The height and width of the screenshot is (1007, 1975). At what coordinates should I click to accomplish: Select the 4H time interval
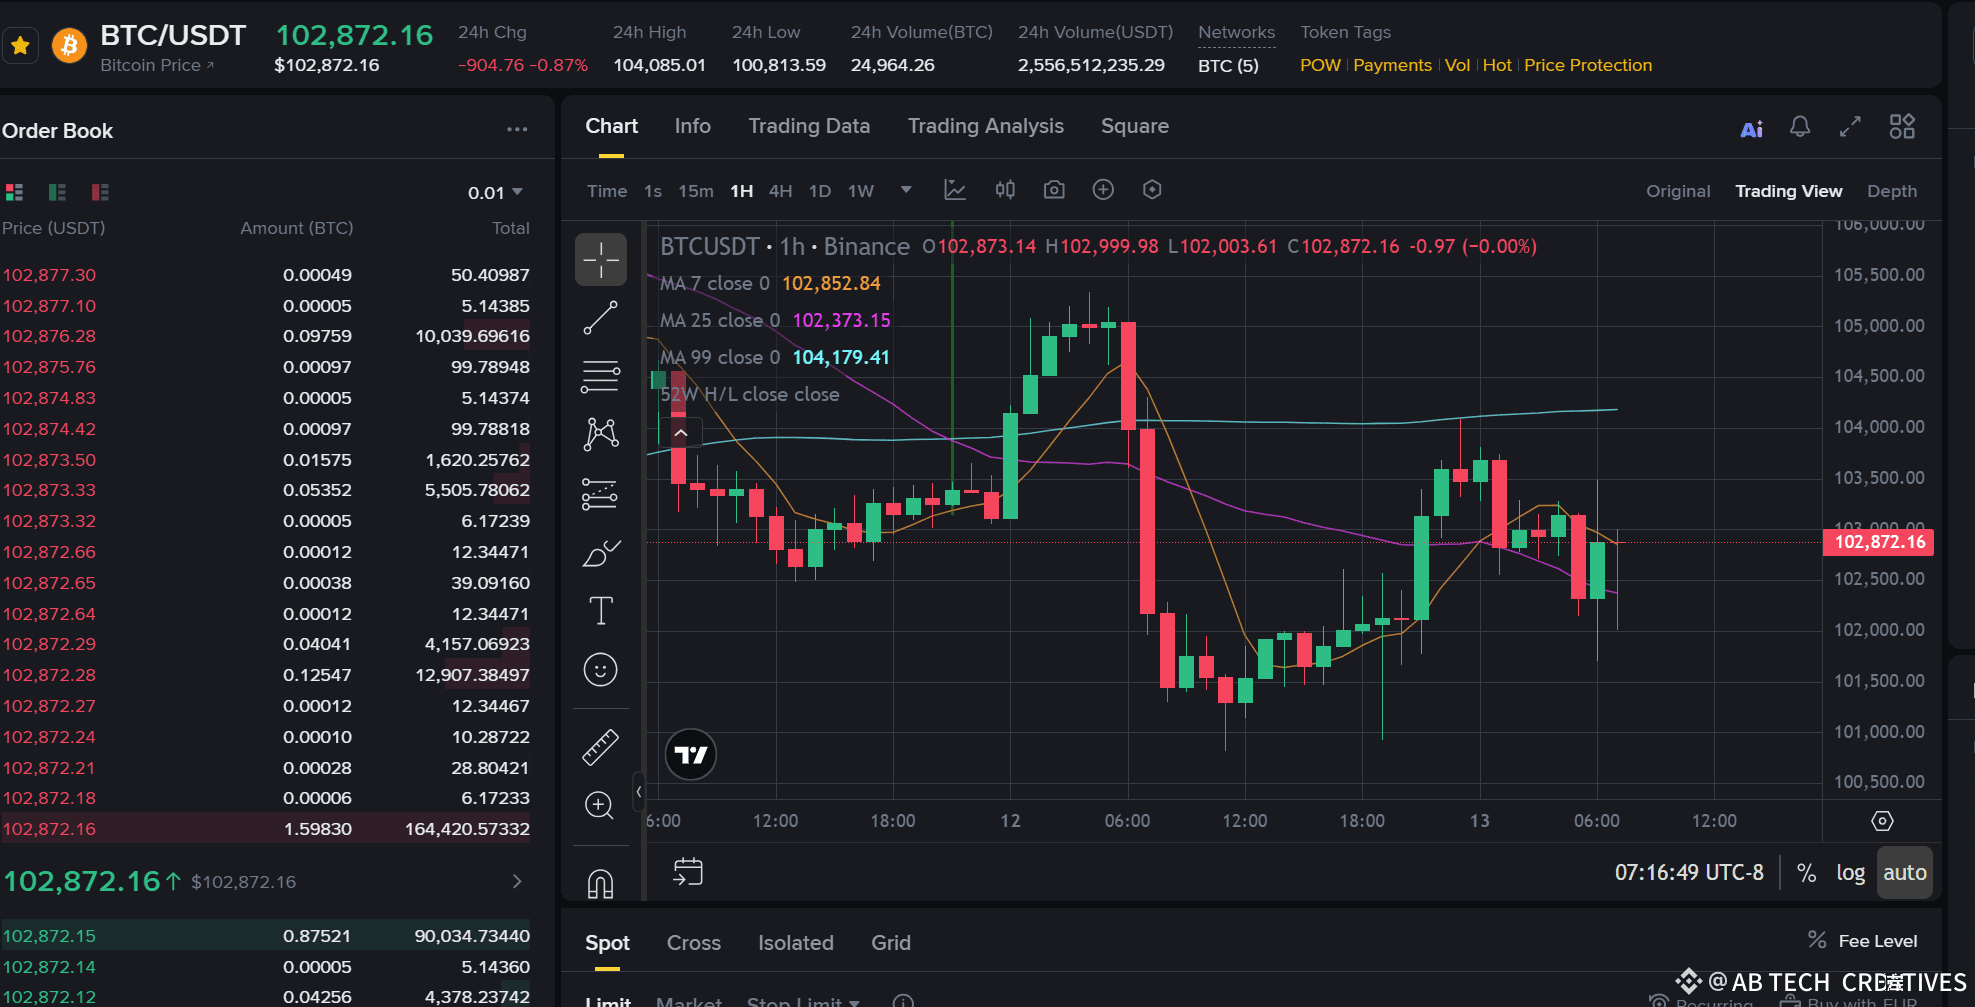click(781, 191)
